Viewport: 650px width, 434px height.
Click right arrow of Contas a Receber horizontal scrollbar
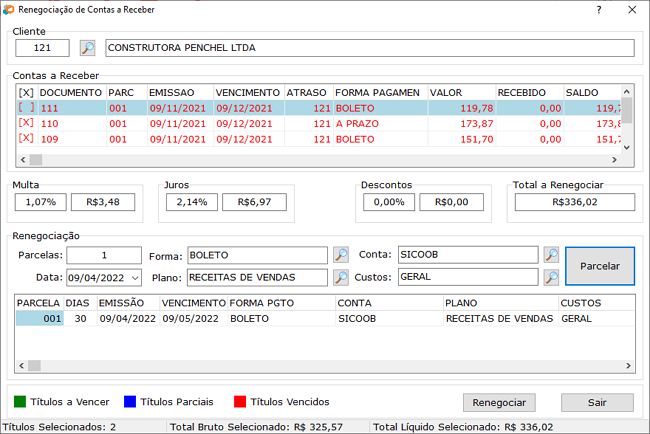(614, 160)
